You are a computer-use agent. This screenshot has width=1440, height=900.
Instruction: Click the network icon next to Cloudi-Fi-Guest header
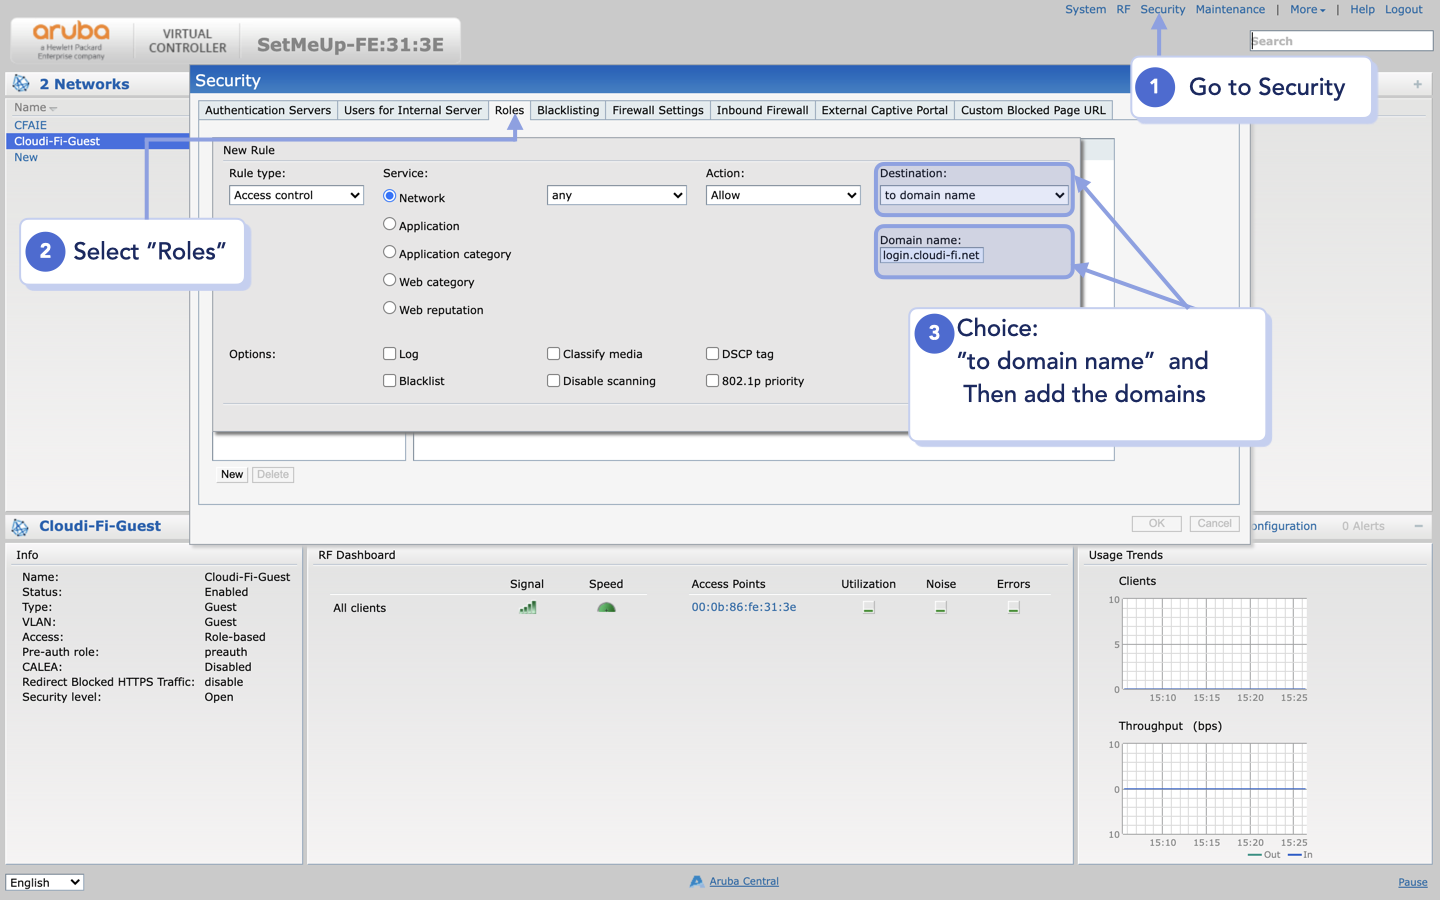coord(22,526)
